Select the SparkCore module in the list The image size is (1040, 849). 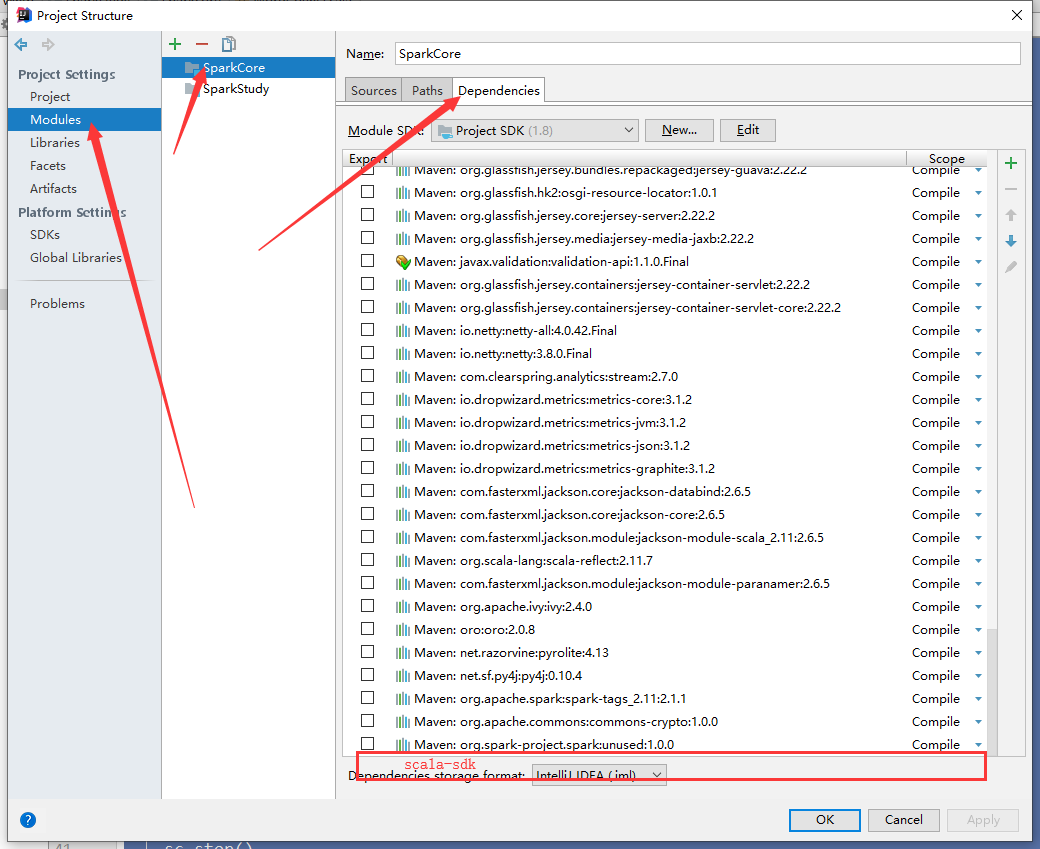(248, 68)
